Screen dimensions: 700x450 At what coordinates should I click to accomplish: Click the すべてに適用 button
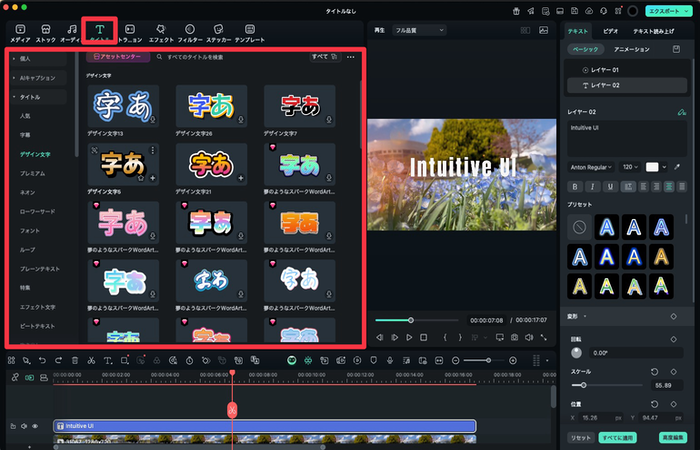[x=615, y=438]
